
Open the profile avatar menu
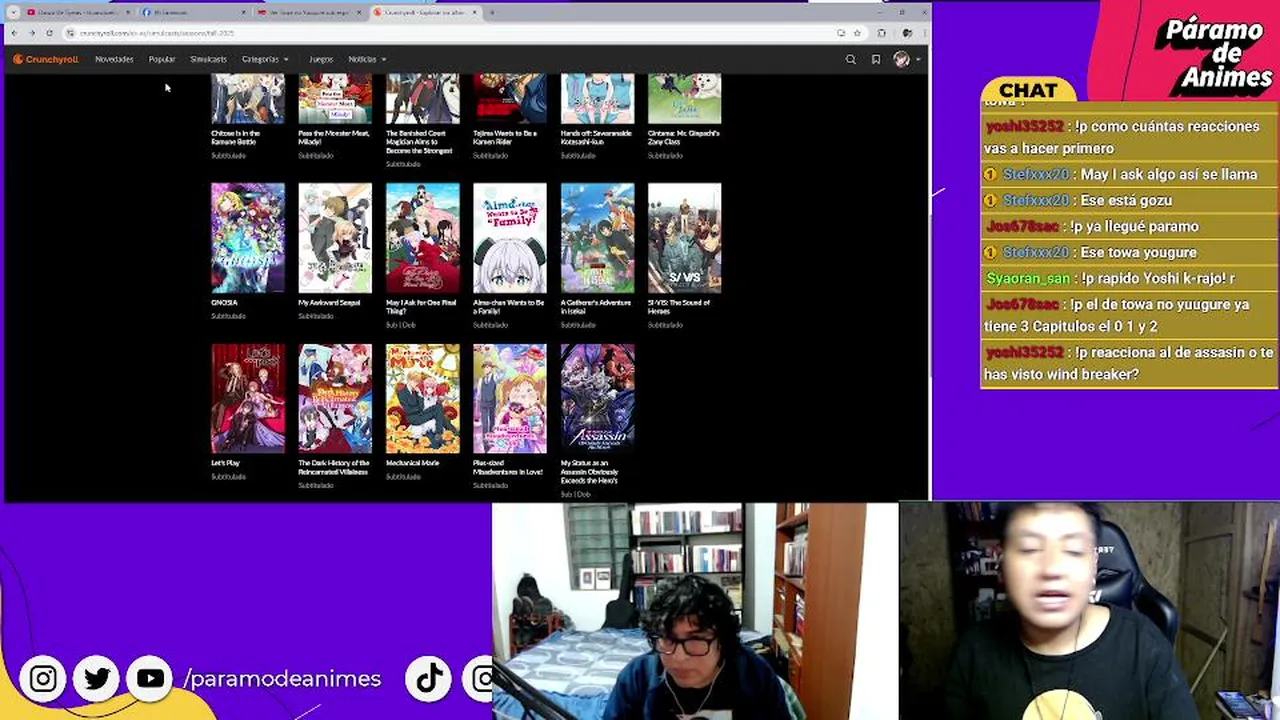[902, 59]
